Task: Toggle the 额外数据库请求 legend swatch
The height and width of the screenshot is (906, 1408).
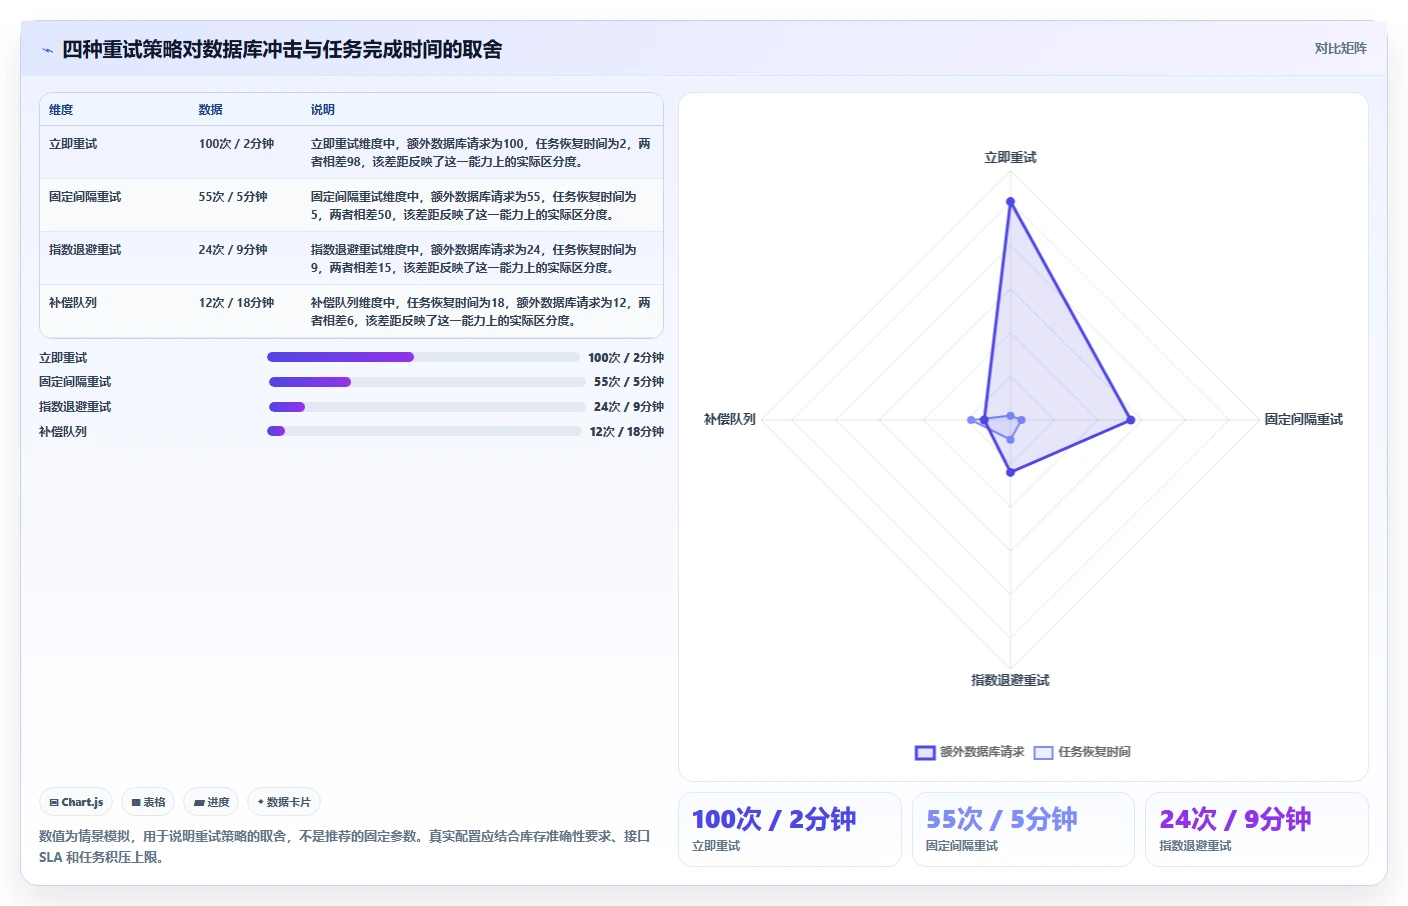Action: click(x=925, y=752)
